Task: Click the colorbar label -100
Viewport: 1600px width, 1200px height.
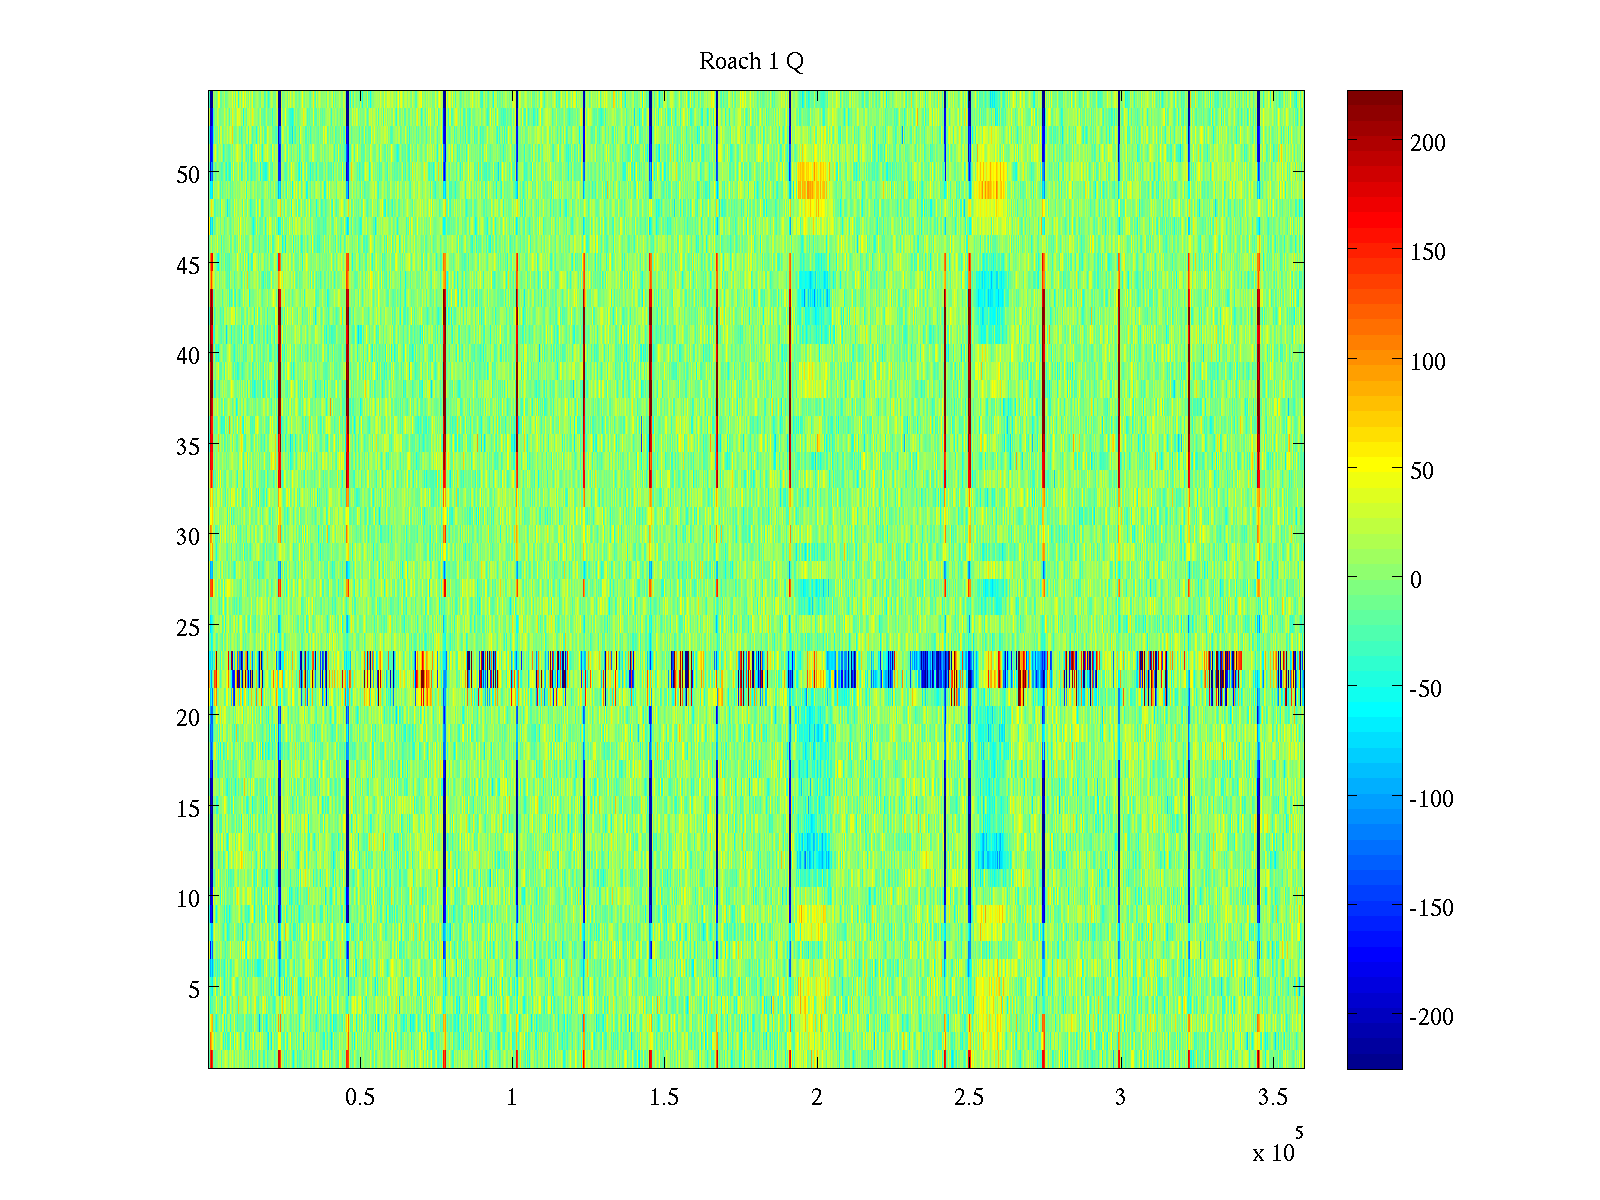Action: [1431, 799]
